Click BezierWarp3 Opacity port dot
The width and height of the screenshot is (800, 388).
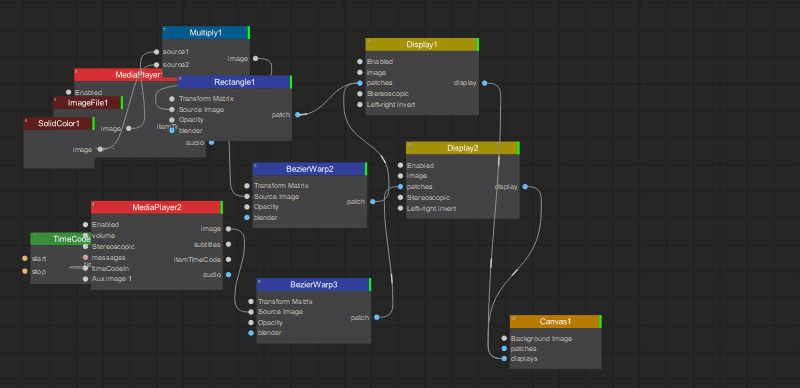point(251,323)
